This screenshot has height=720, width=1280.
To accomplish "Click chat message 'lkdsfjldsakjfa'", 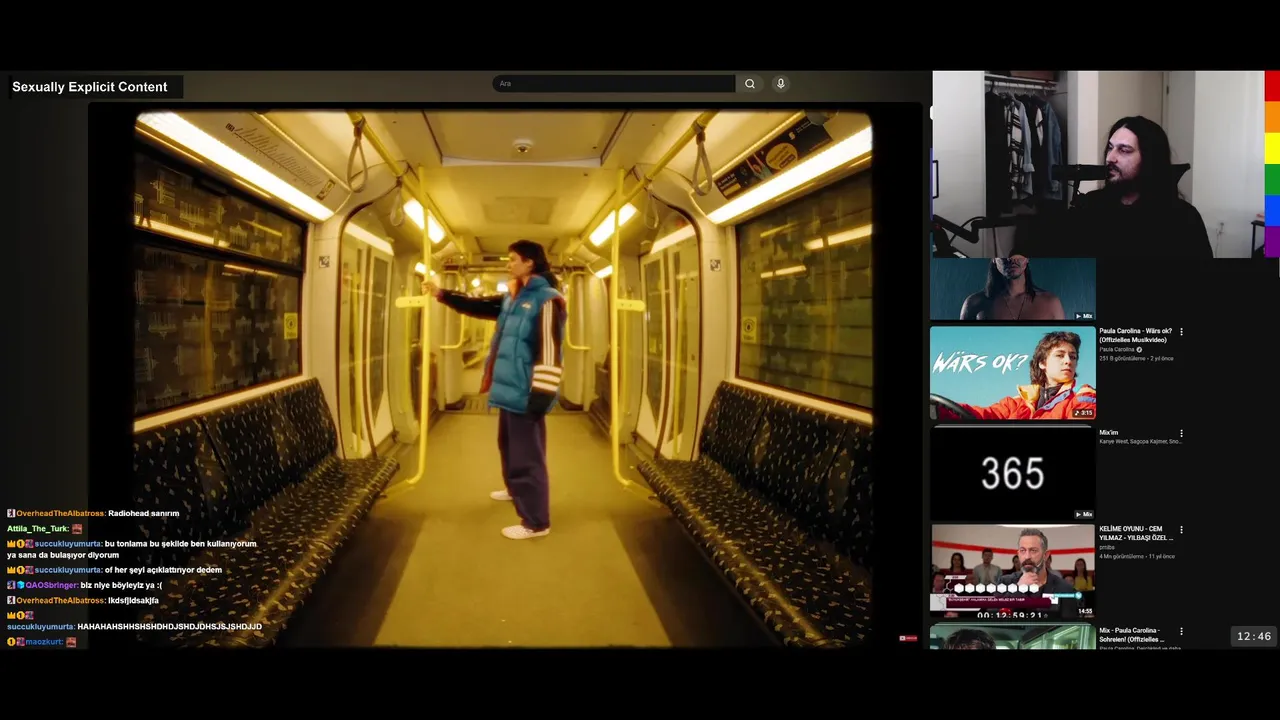I will coord(133,600).
